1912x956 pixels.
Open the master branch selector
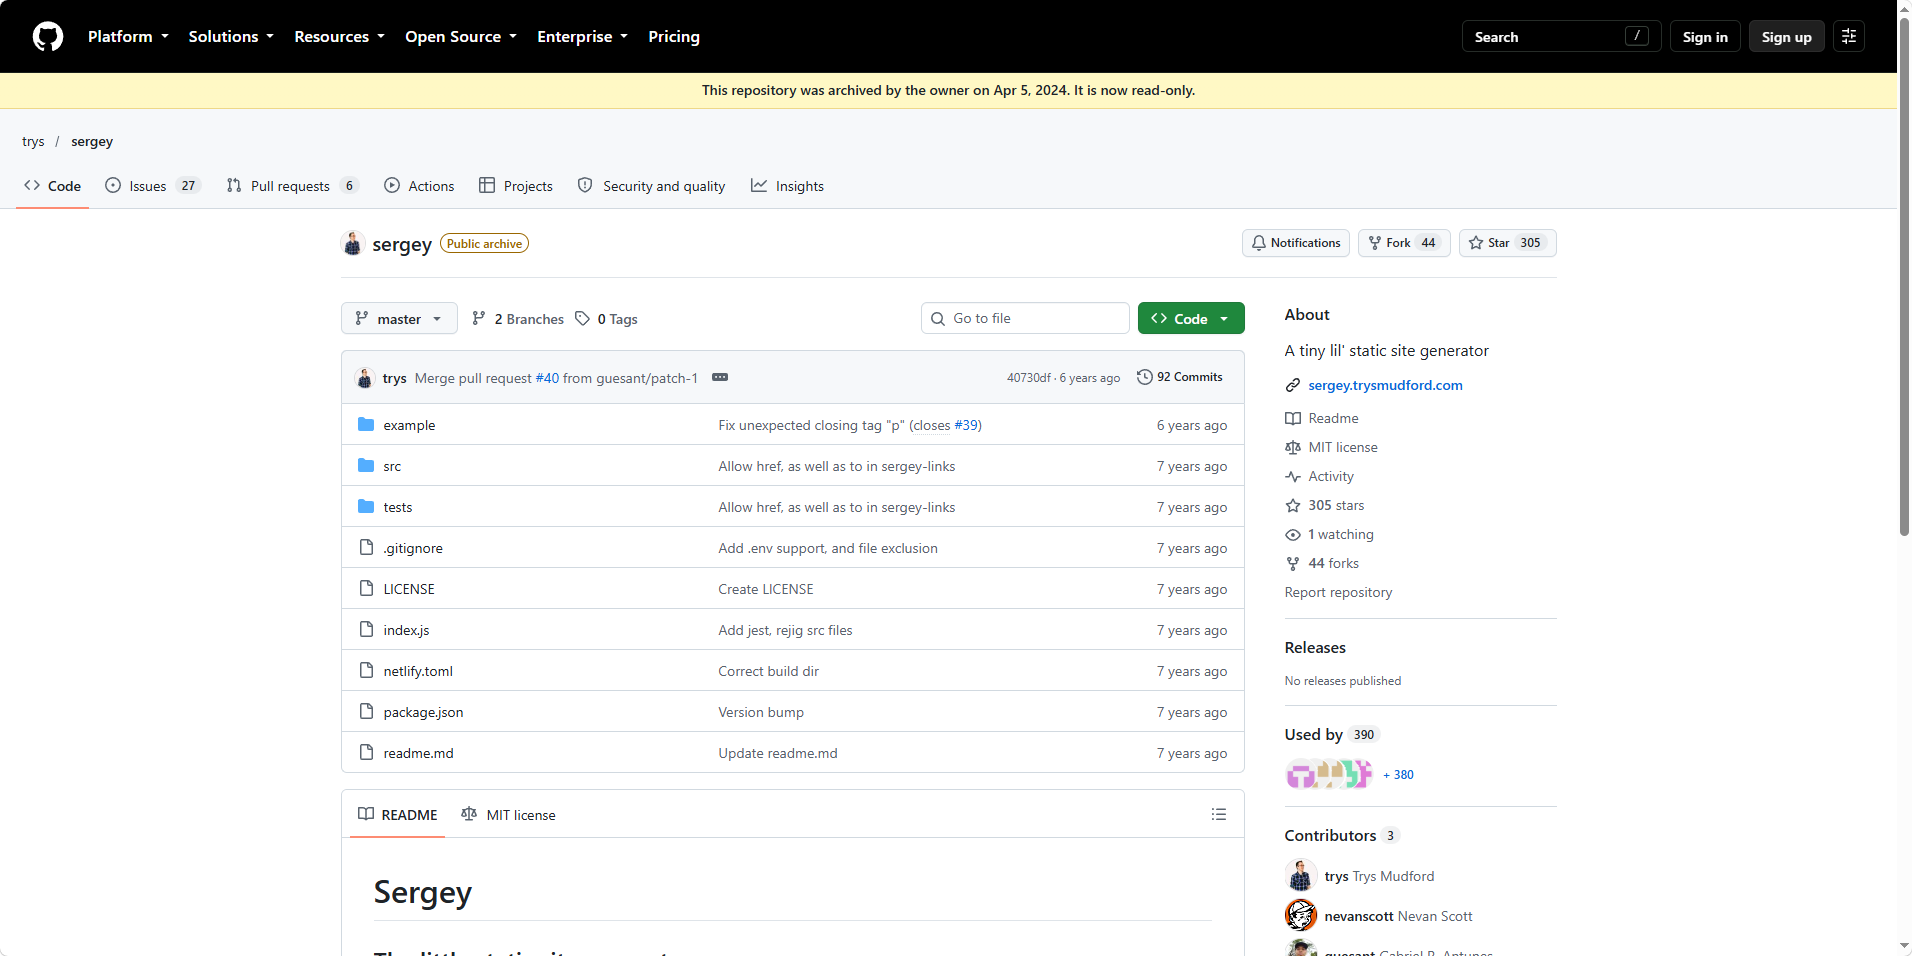(399, 318)
